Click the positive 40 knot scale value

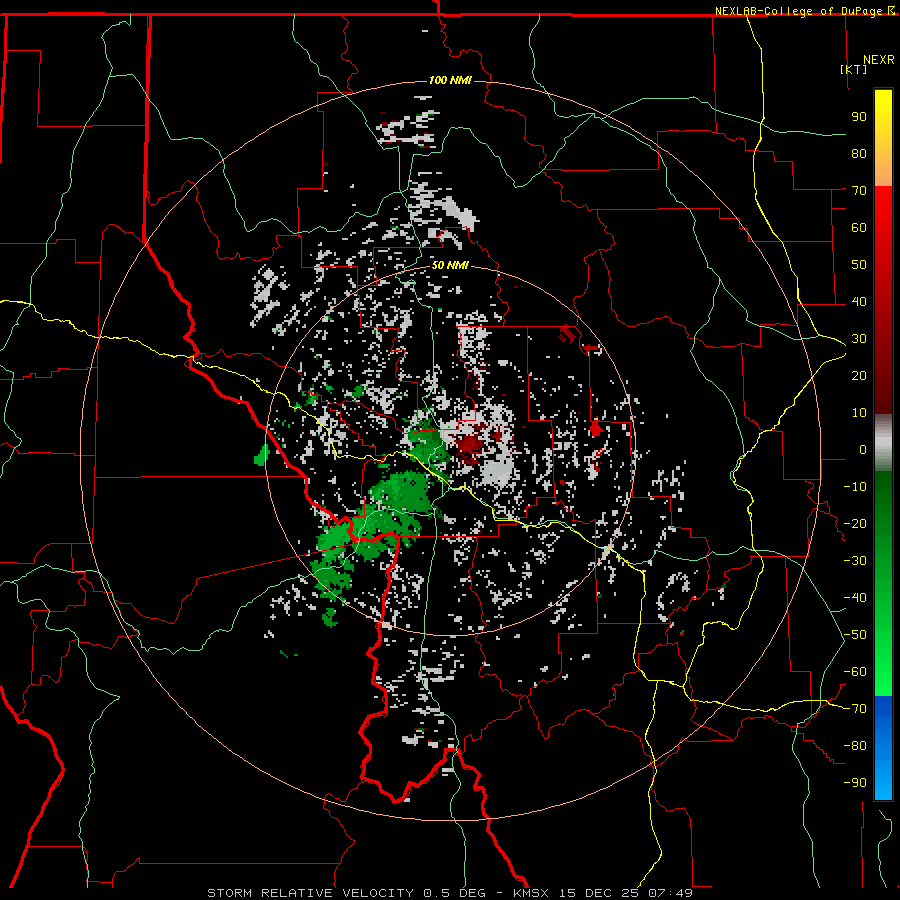click(859, 301)
